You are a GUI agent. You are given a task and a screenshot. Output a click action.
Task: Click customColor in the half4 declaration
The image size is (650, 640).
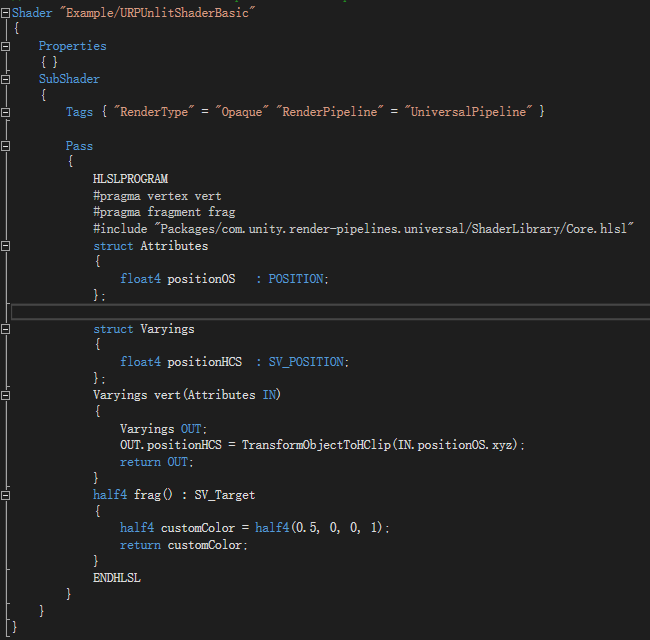click(198, 528)
